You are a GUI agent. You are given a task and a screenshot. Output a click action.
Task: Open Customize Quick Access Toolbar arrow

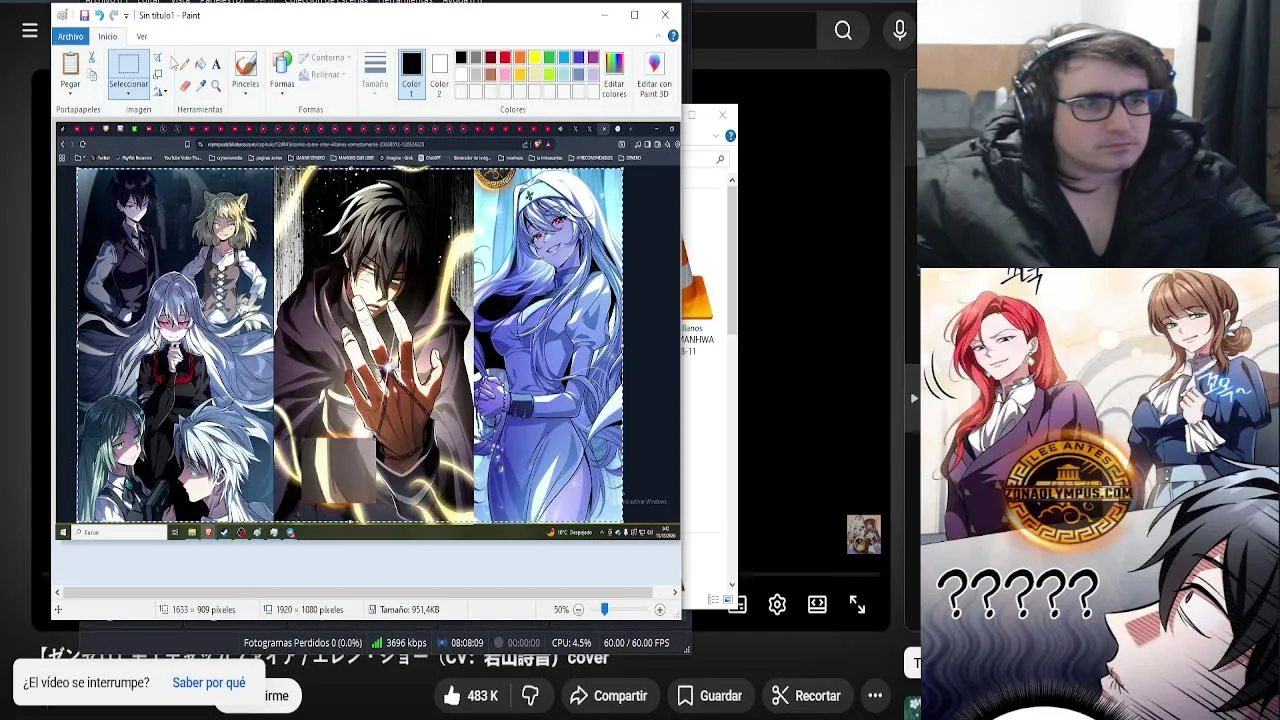click(x=127, y=16)
